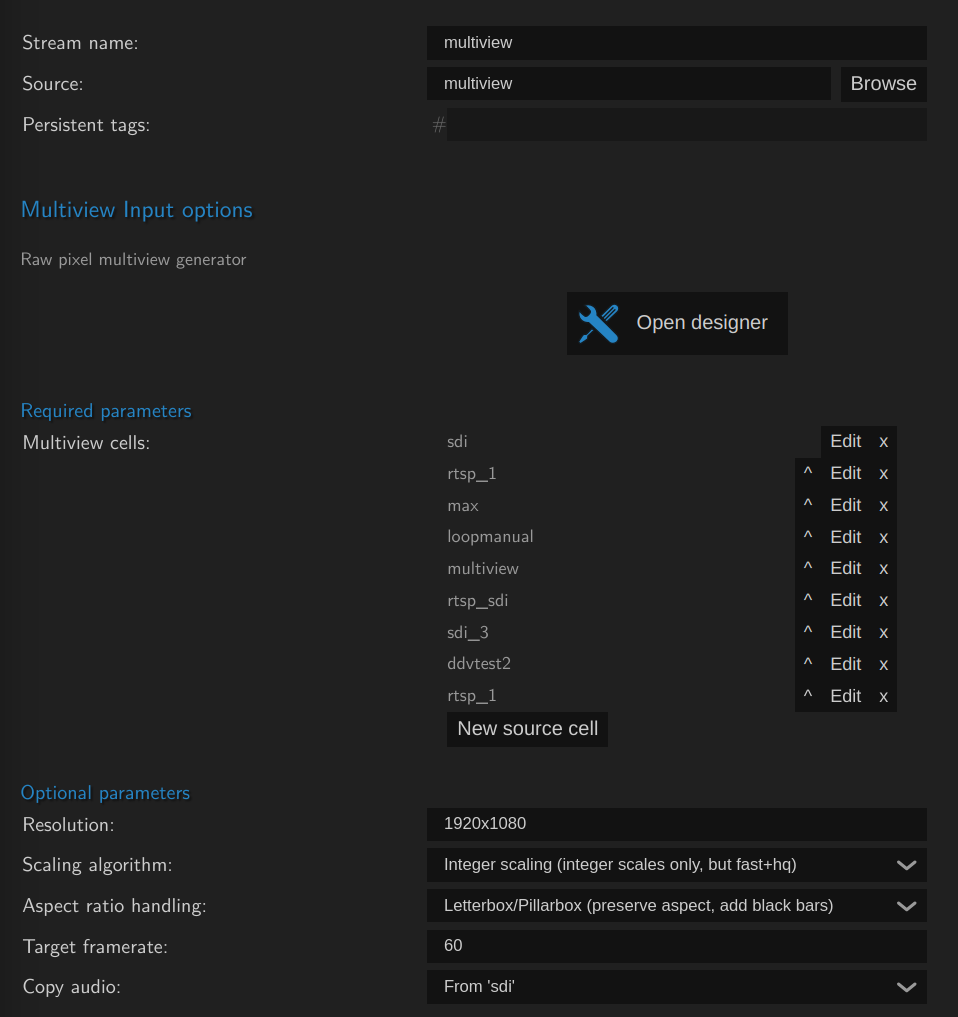Move the loopmanual cell up
The height and width of the screenshot is (1017, 958).
808,537
